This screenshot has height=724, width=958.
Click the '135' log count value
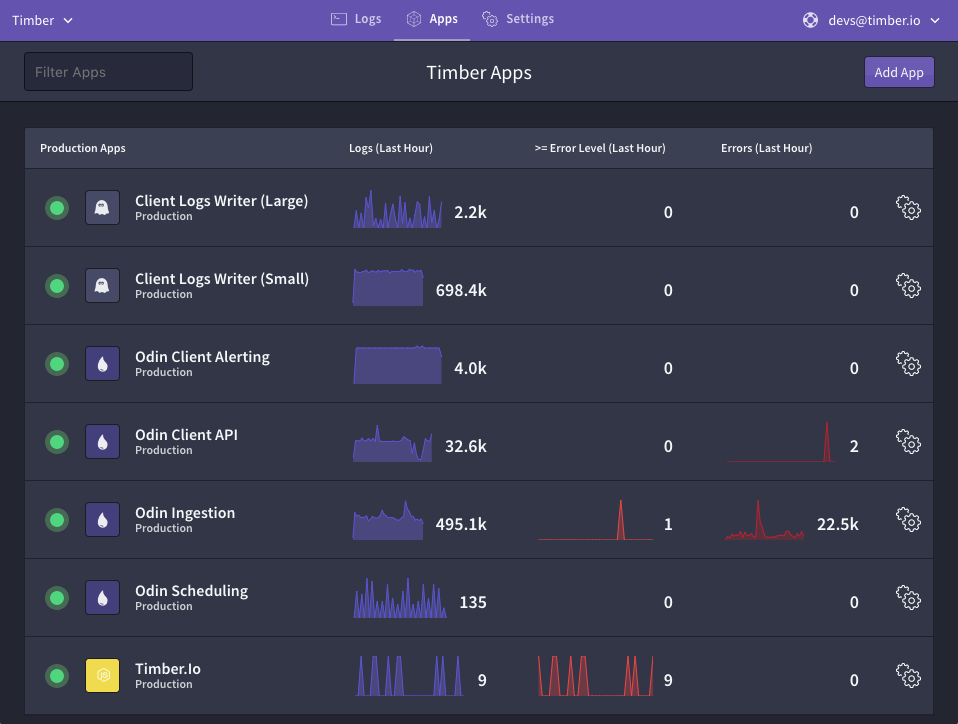click(x=473, y=602)
